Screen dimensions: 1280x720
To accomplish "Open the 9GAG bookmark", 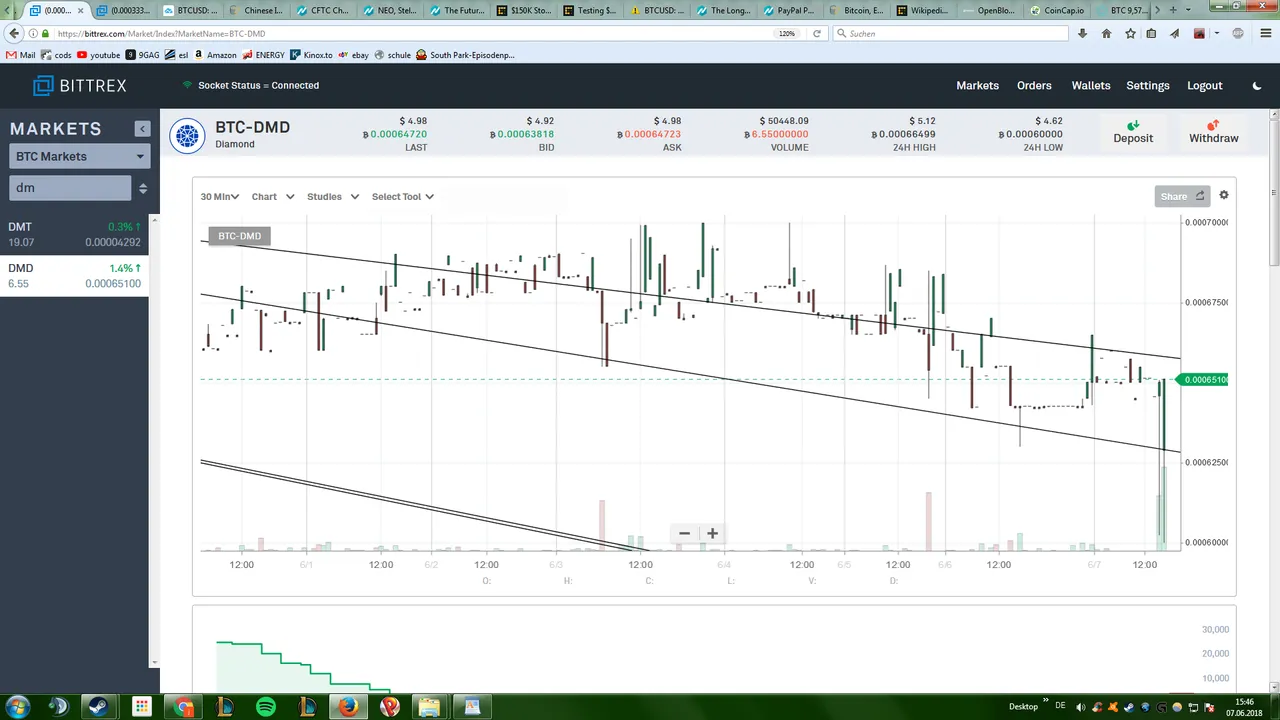I will [x=144, y=55].
